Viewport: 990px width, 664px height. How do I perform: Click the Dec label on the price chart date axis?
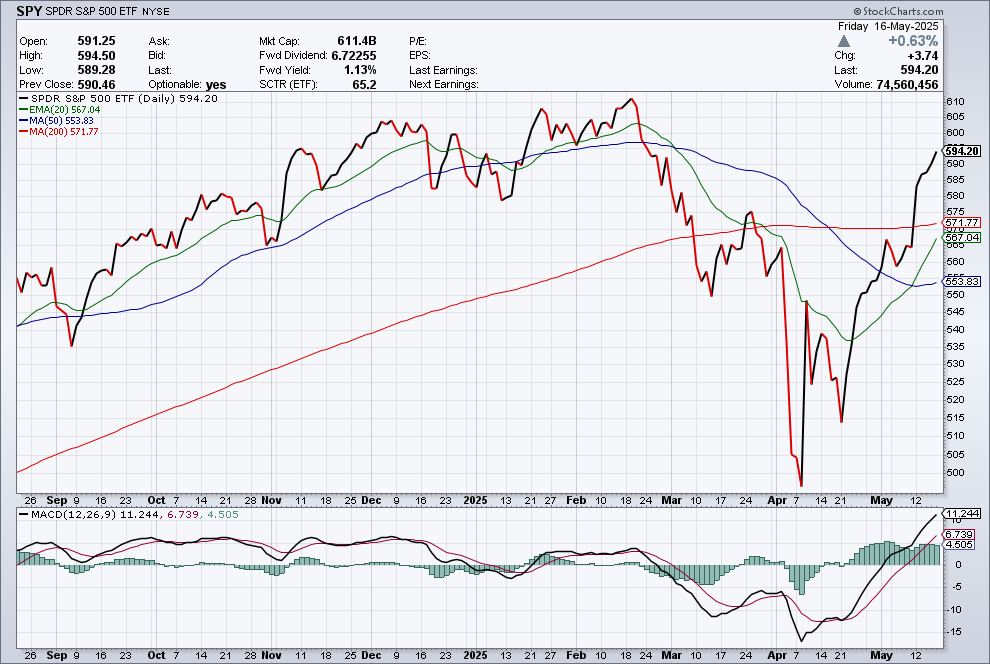coord(370,499)
